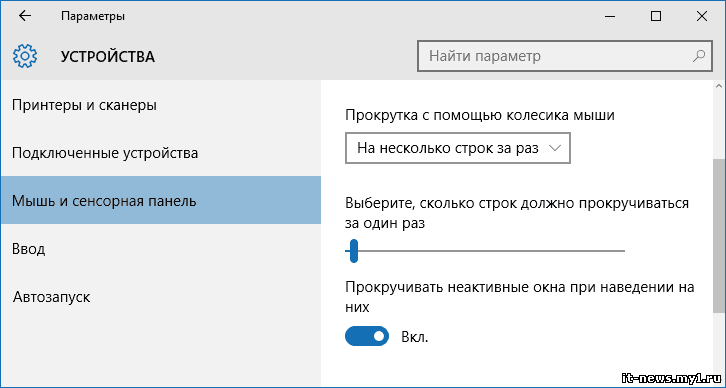Click the chevron of the scroll mode combo box
This screenshot has height=388, width=726.
554,148
